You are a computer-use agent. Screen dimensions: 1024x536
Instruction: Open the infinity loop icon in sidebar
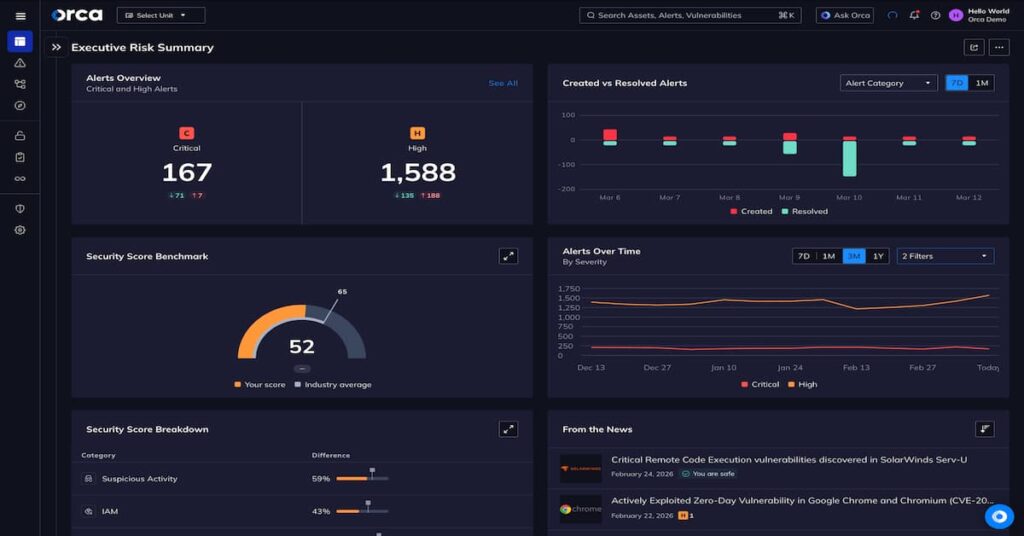(20, 178)
